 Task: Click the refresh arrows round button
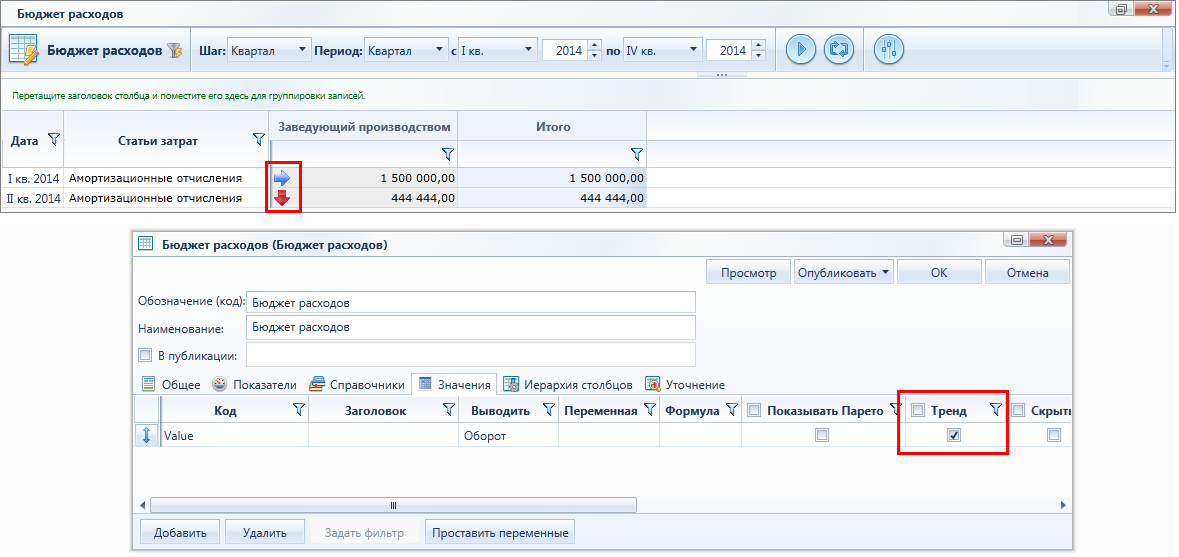(839, 50)
